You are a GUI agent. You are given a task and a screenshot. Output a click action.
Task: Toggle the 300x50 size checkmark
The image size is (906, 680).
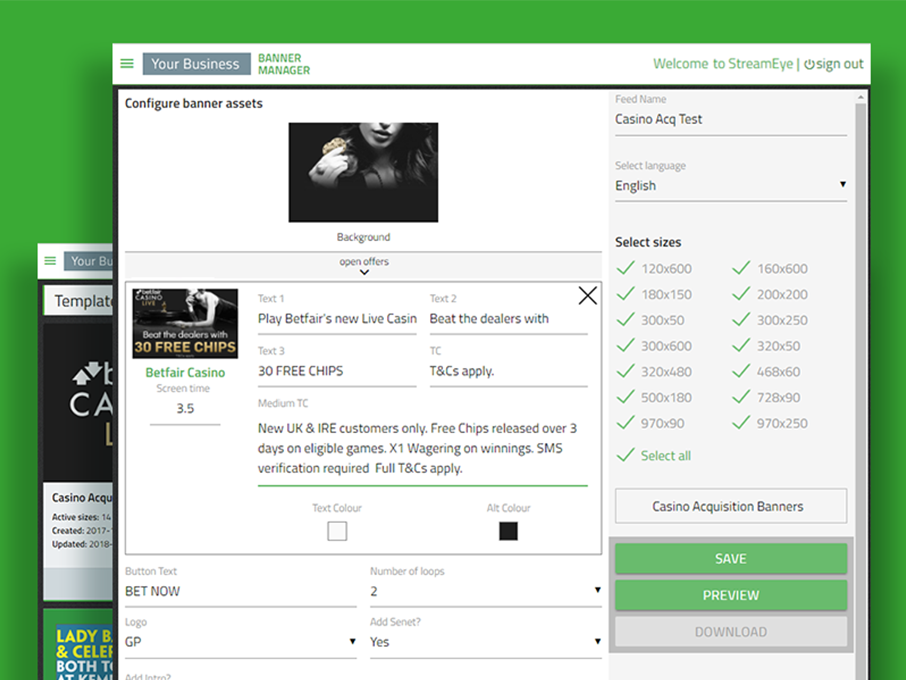(626, 319)
